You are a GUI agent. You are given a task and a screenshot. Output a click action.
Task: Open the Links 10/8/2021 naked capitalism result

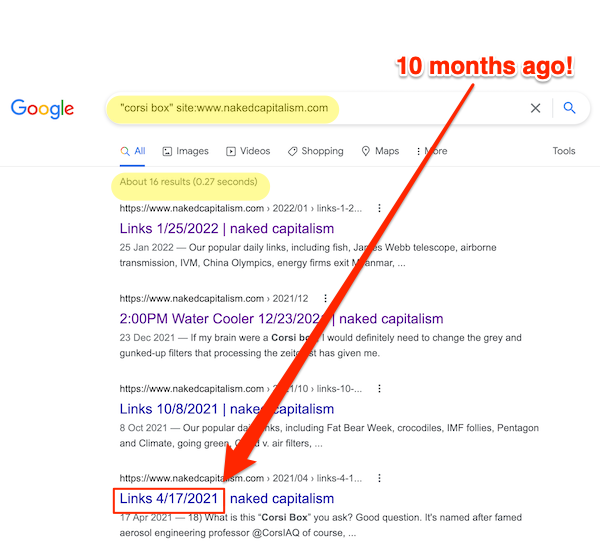227,409
